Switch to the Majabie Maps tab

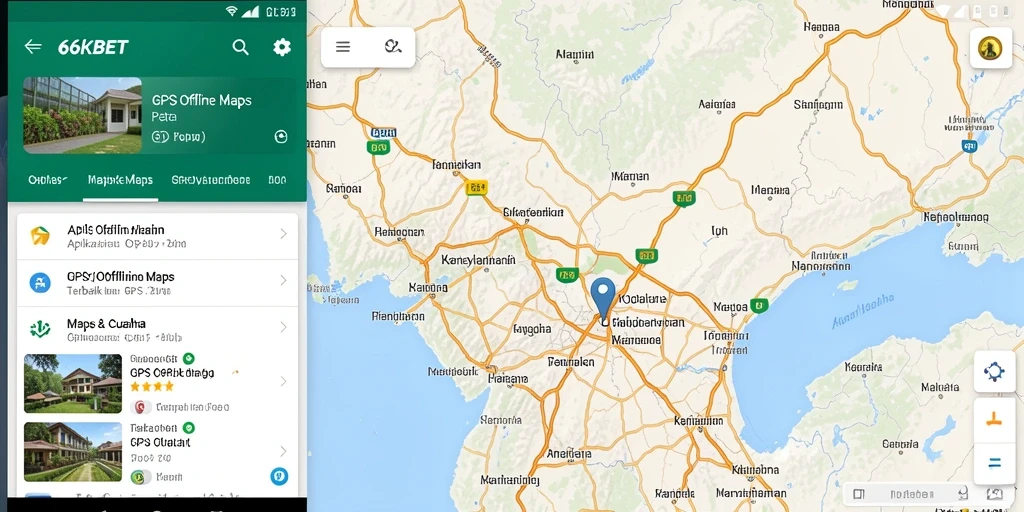(x=120, y=180)
